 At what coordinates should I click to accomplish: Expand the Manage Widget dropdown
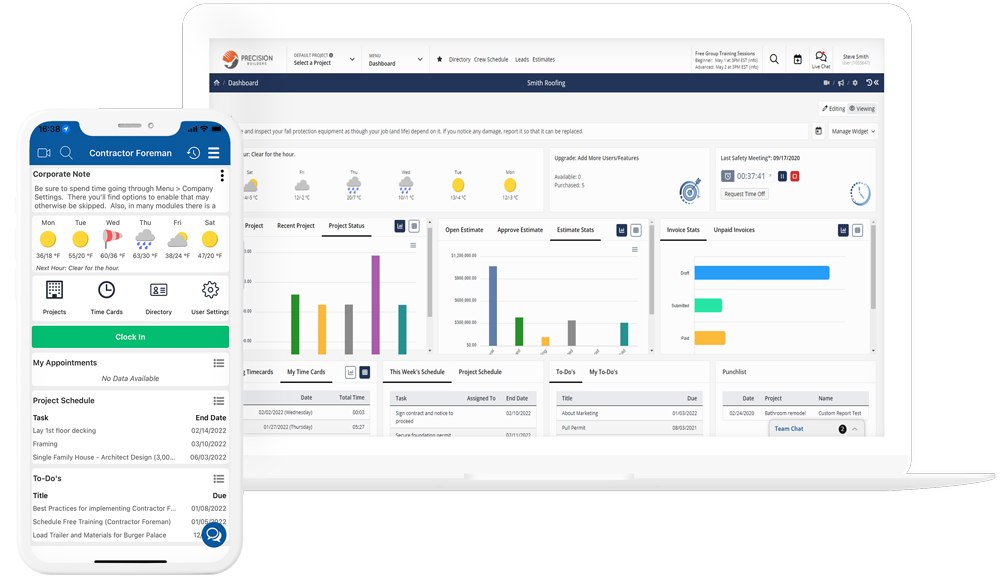[x=853, y=131]
